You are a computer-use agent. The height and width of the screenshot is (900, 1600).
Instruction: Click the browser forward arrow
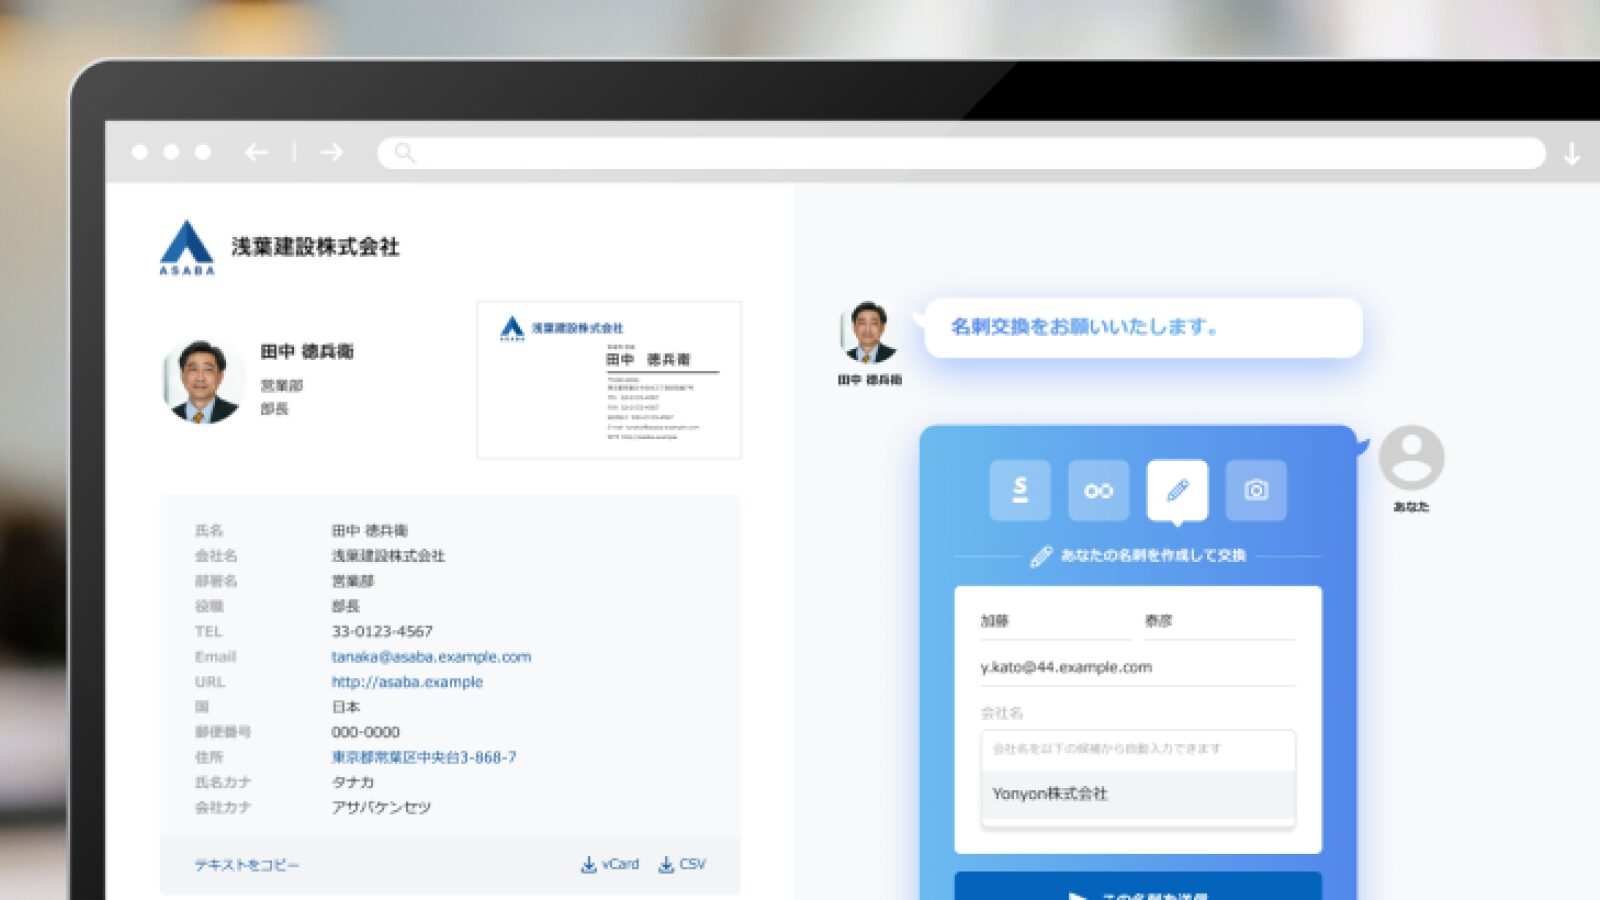click(x=332, y=152)
